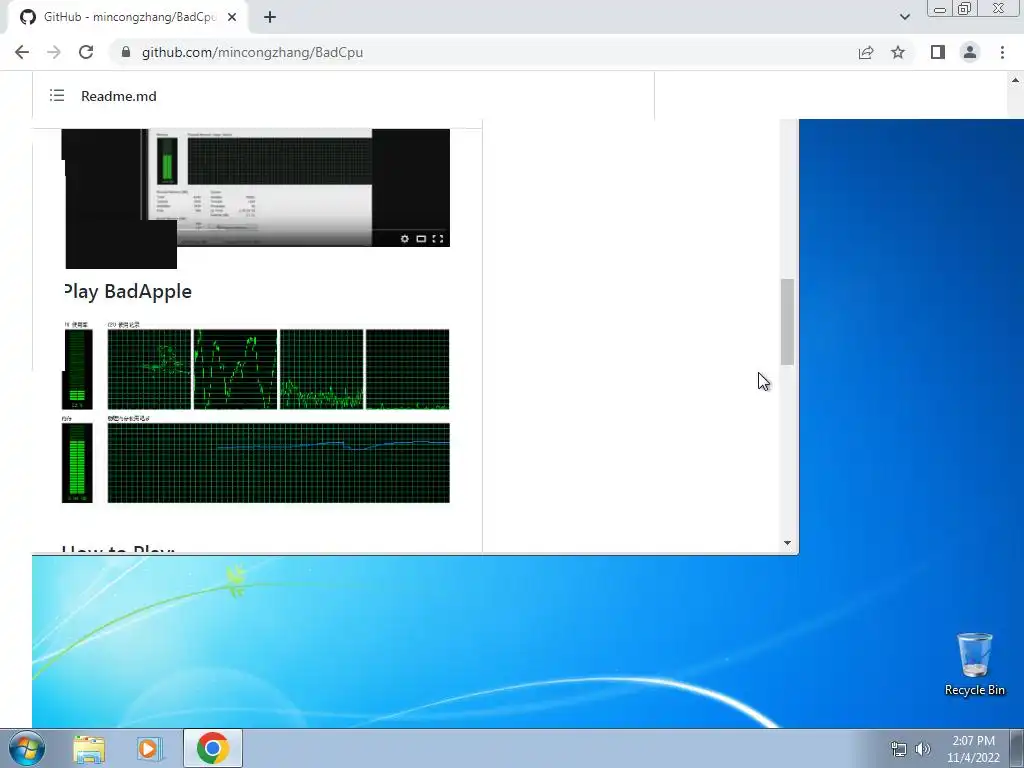Open the Windows Start menu
This screenshot has height=768, width=1024.
tap(26, 748)
